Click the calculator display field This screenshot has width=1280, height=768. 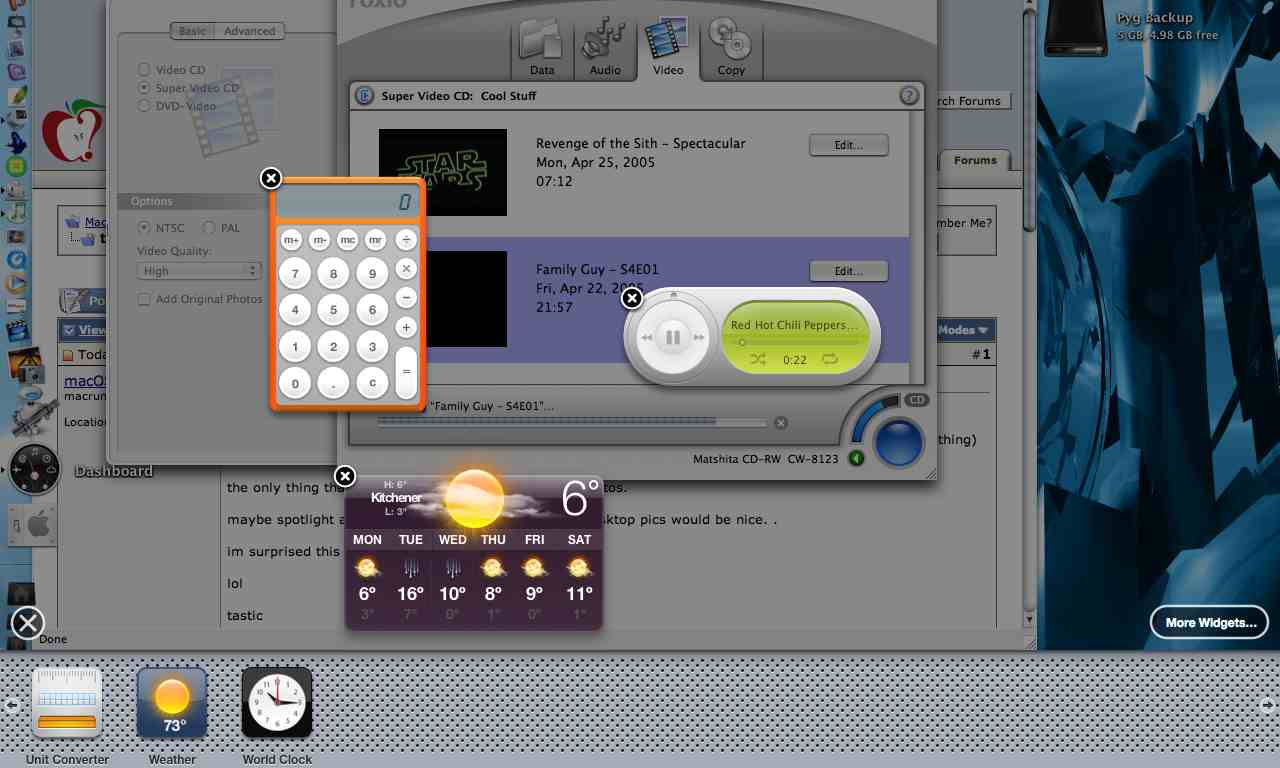coord(347,203)
